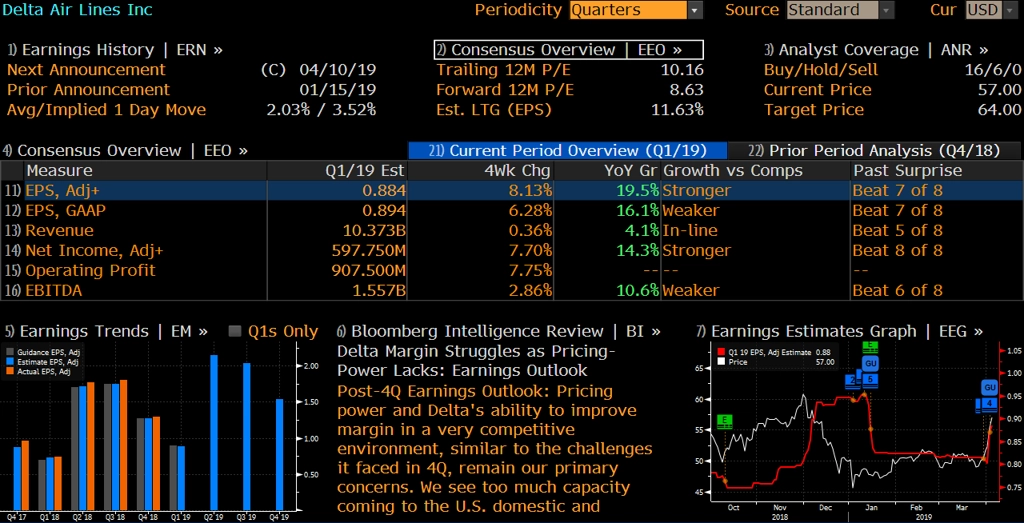The image size is (1024, 523).
Task: Click Revenue 'Beat 5 of 8' surprise
Action: pyautogui.click(x=897, y=230)
